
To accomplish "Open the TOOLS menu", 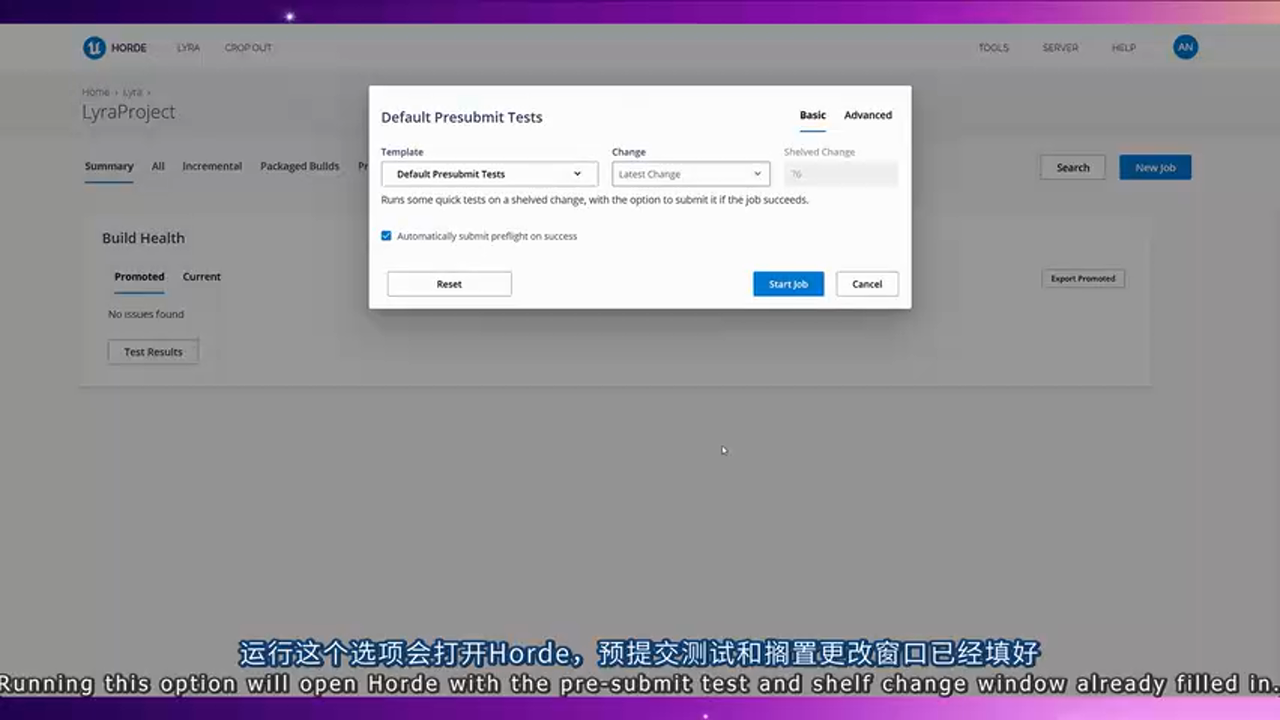I will coord(993,47).
